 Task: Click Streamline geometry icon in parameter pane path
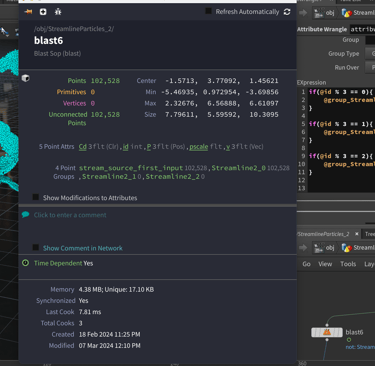347,13
